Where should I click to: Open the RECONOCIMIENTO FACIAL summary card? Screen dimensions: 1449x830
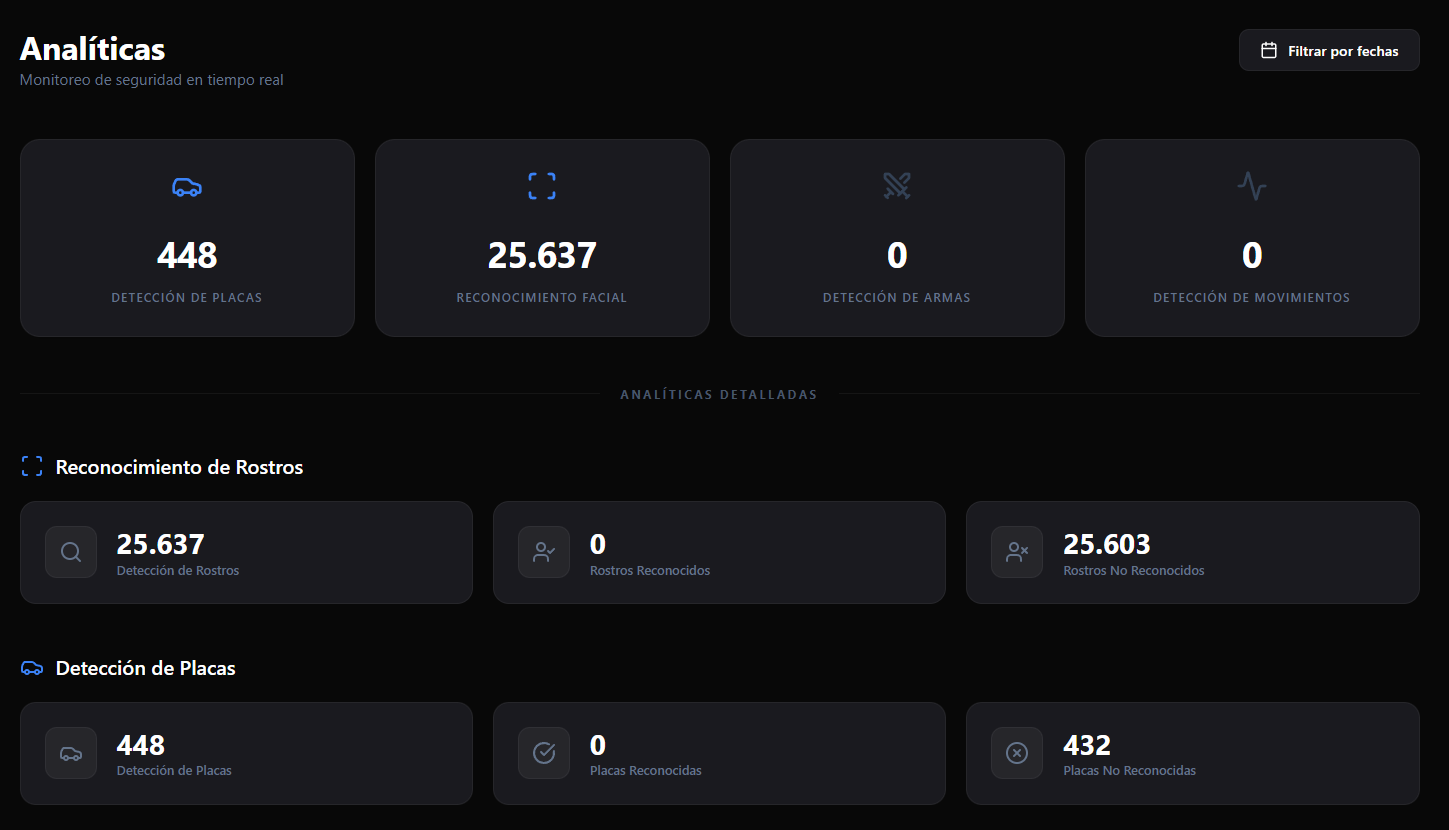coord(542,238)
